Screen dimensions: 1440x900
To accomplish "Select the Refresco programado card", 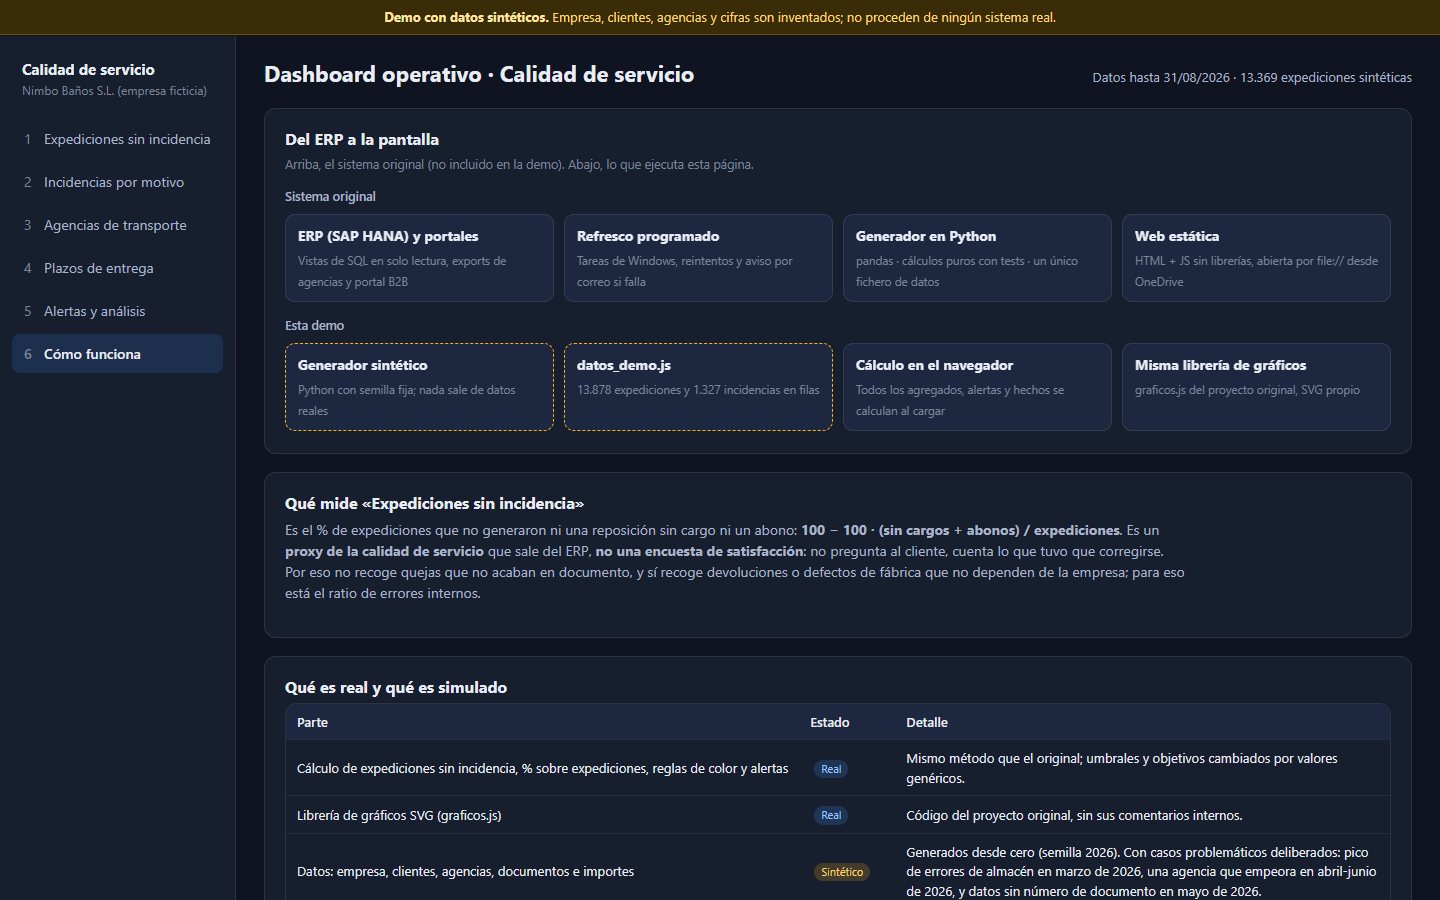I will pyautogui.click(x=698, y=258).
